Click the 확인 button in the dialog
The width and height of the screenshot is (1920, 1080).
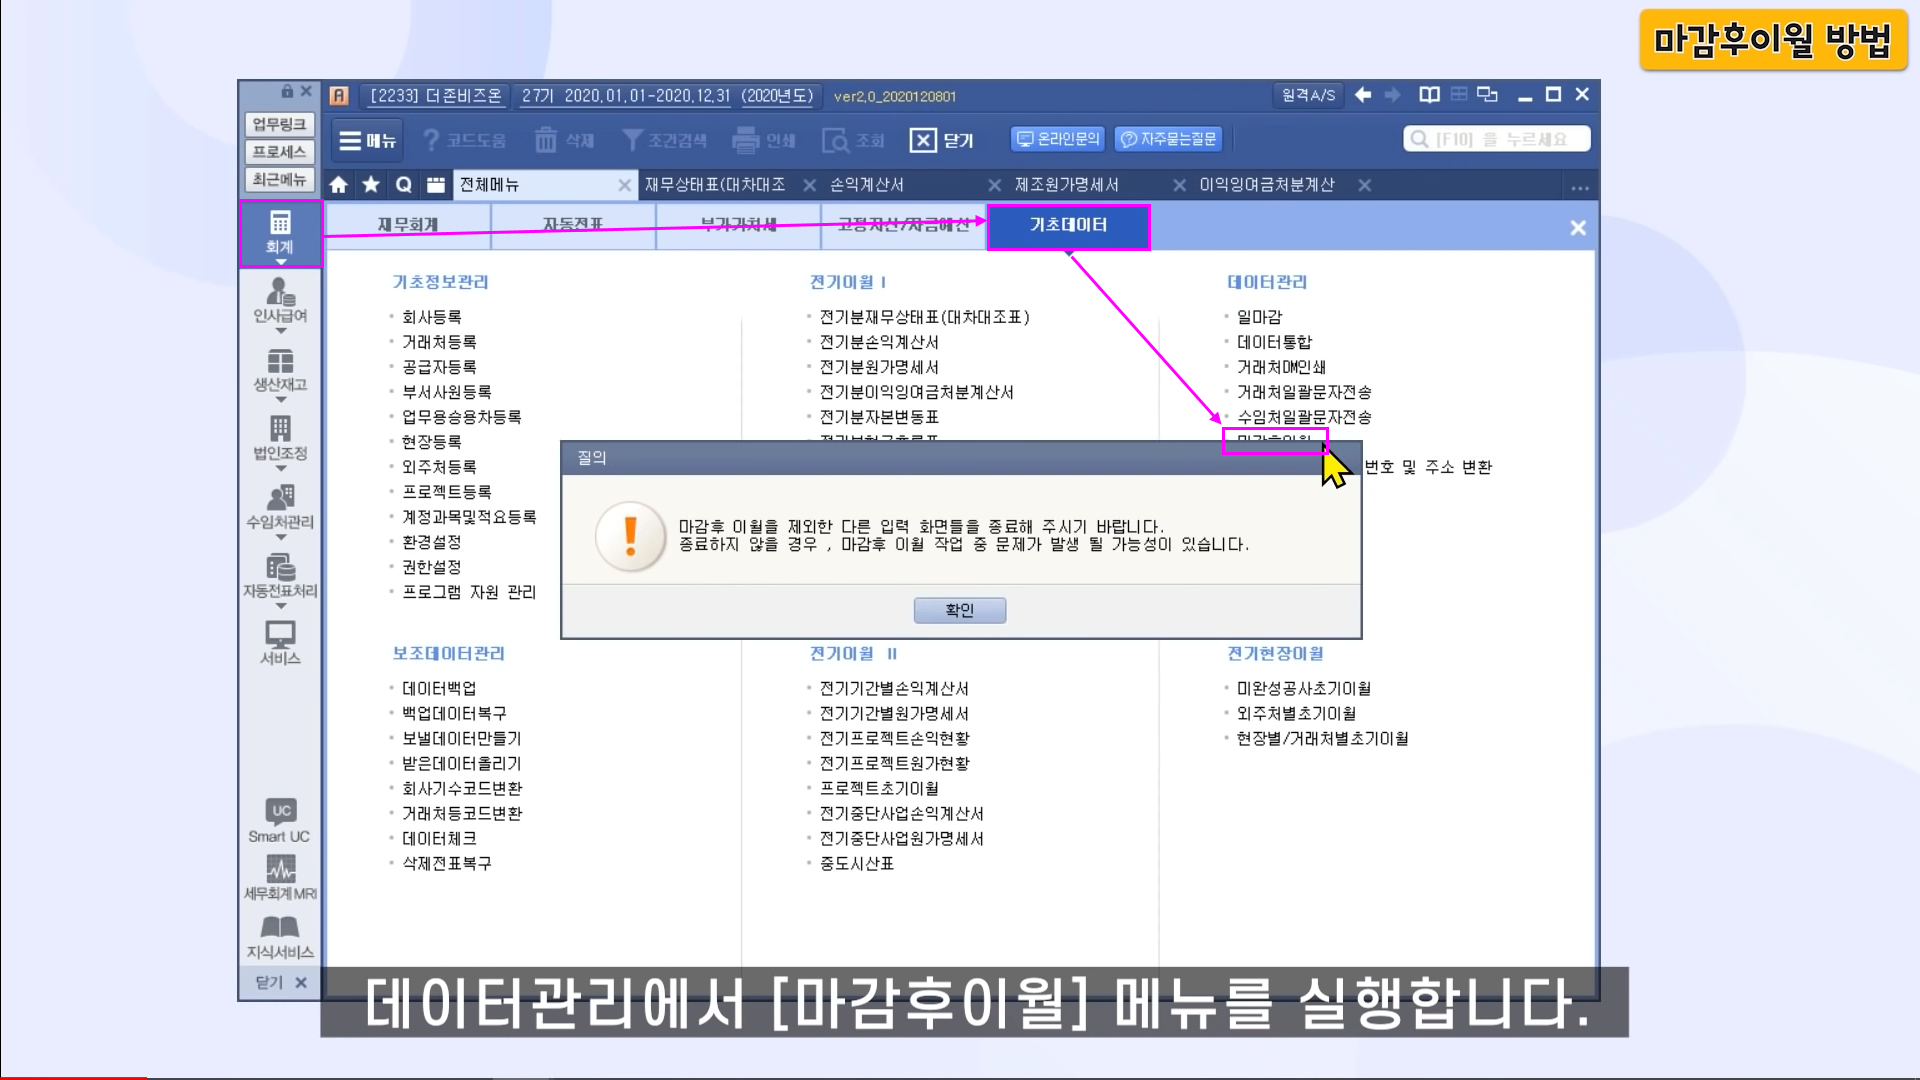pyautogui.click(x=959, y=610)
